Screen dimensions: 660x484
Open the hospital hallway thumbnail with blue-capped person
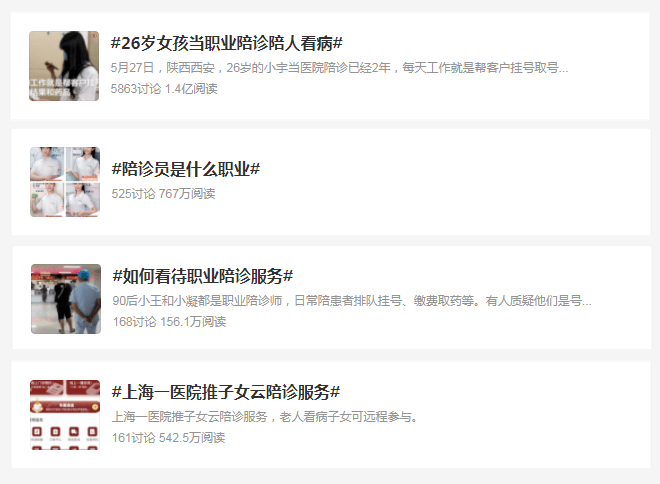click(66, 299)
